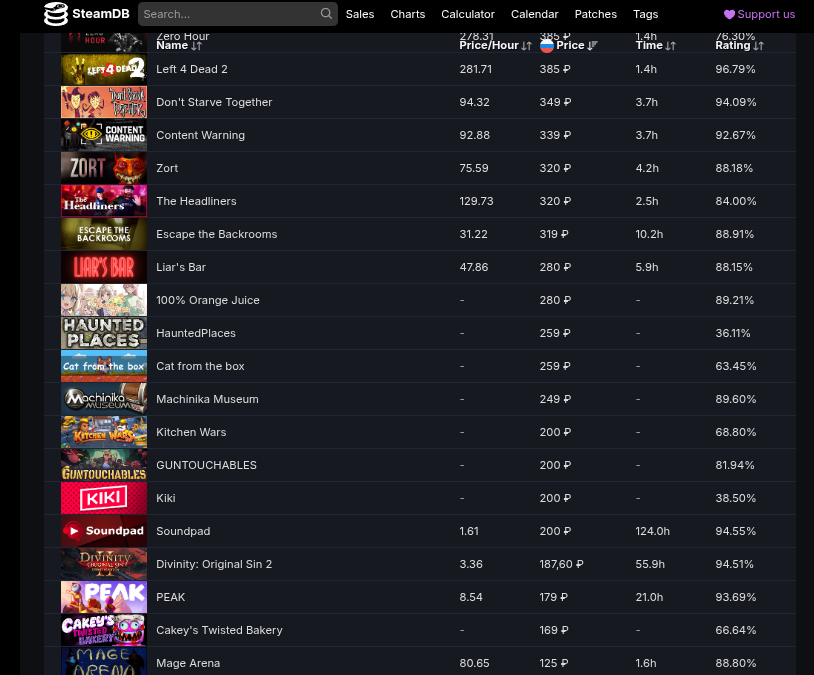Click the Mage Arena name link
814x675 pixels.
click(x=188, y=663)
